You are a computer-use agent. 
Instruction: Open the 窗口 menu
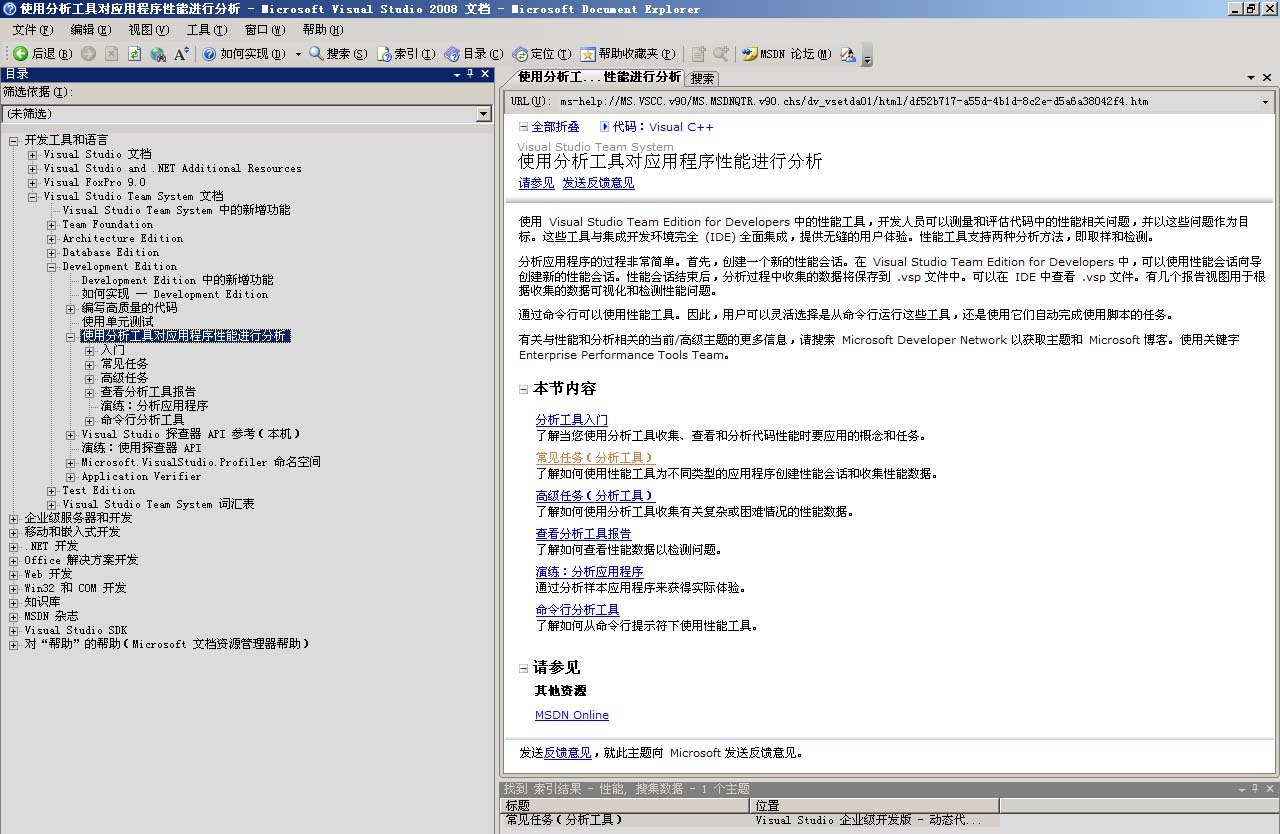click(264, 30)
